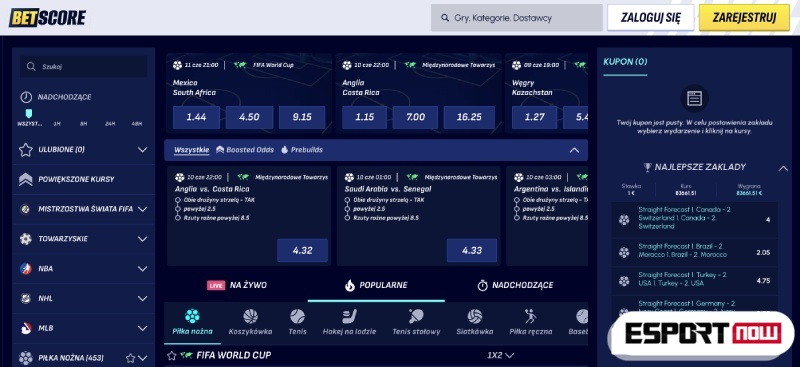Expand the Towarzyskie section
Viewport: 800px width, 367px height.
click(x=142, y=239)
